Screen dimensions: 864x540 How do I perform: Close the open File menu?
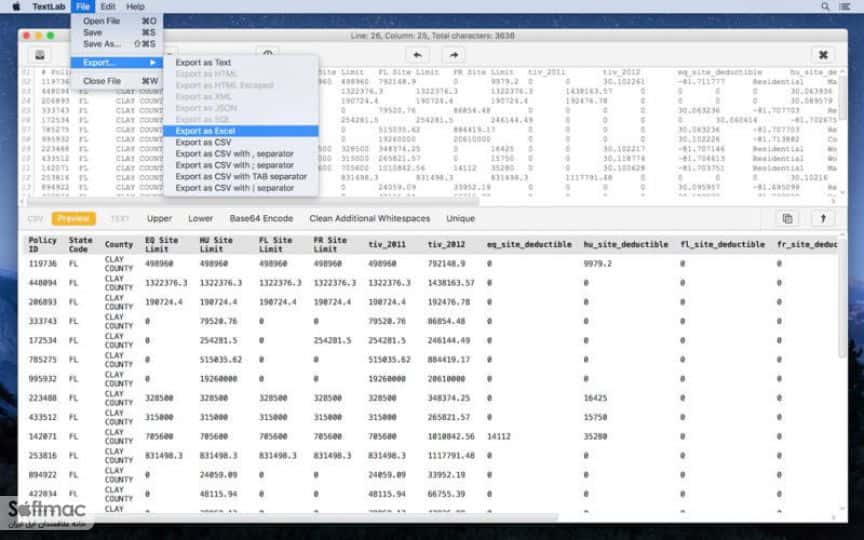click(83, 7)
